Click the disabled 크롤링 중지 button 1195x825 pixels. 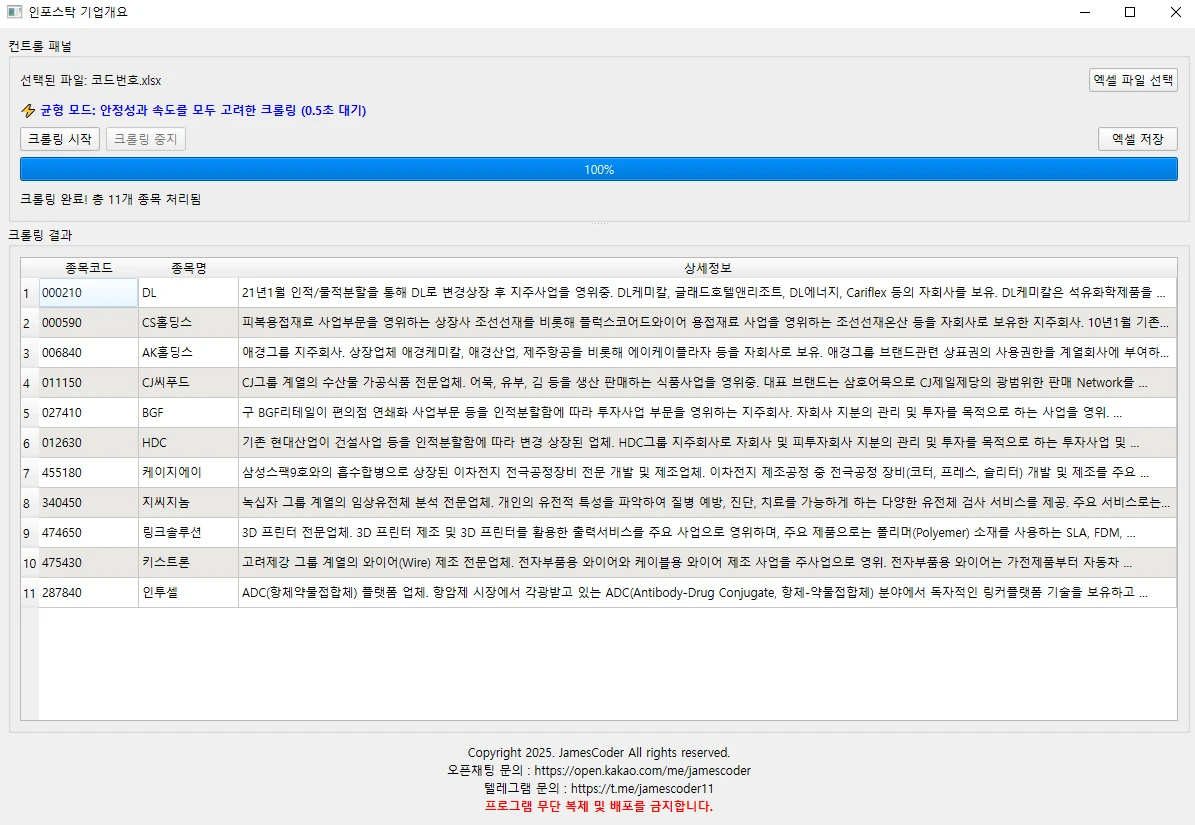pyautogui.click(x=146, y=139)
